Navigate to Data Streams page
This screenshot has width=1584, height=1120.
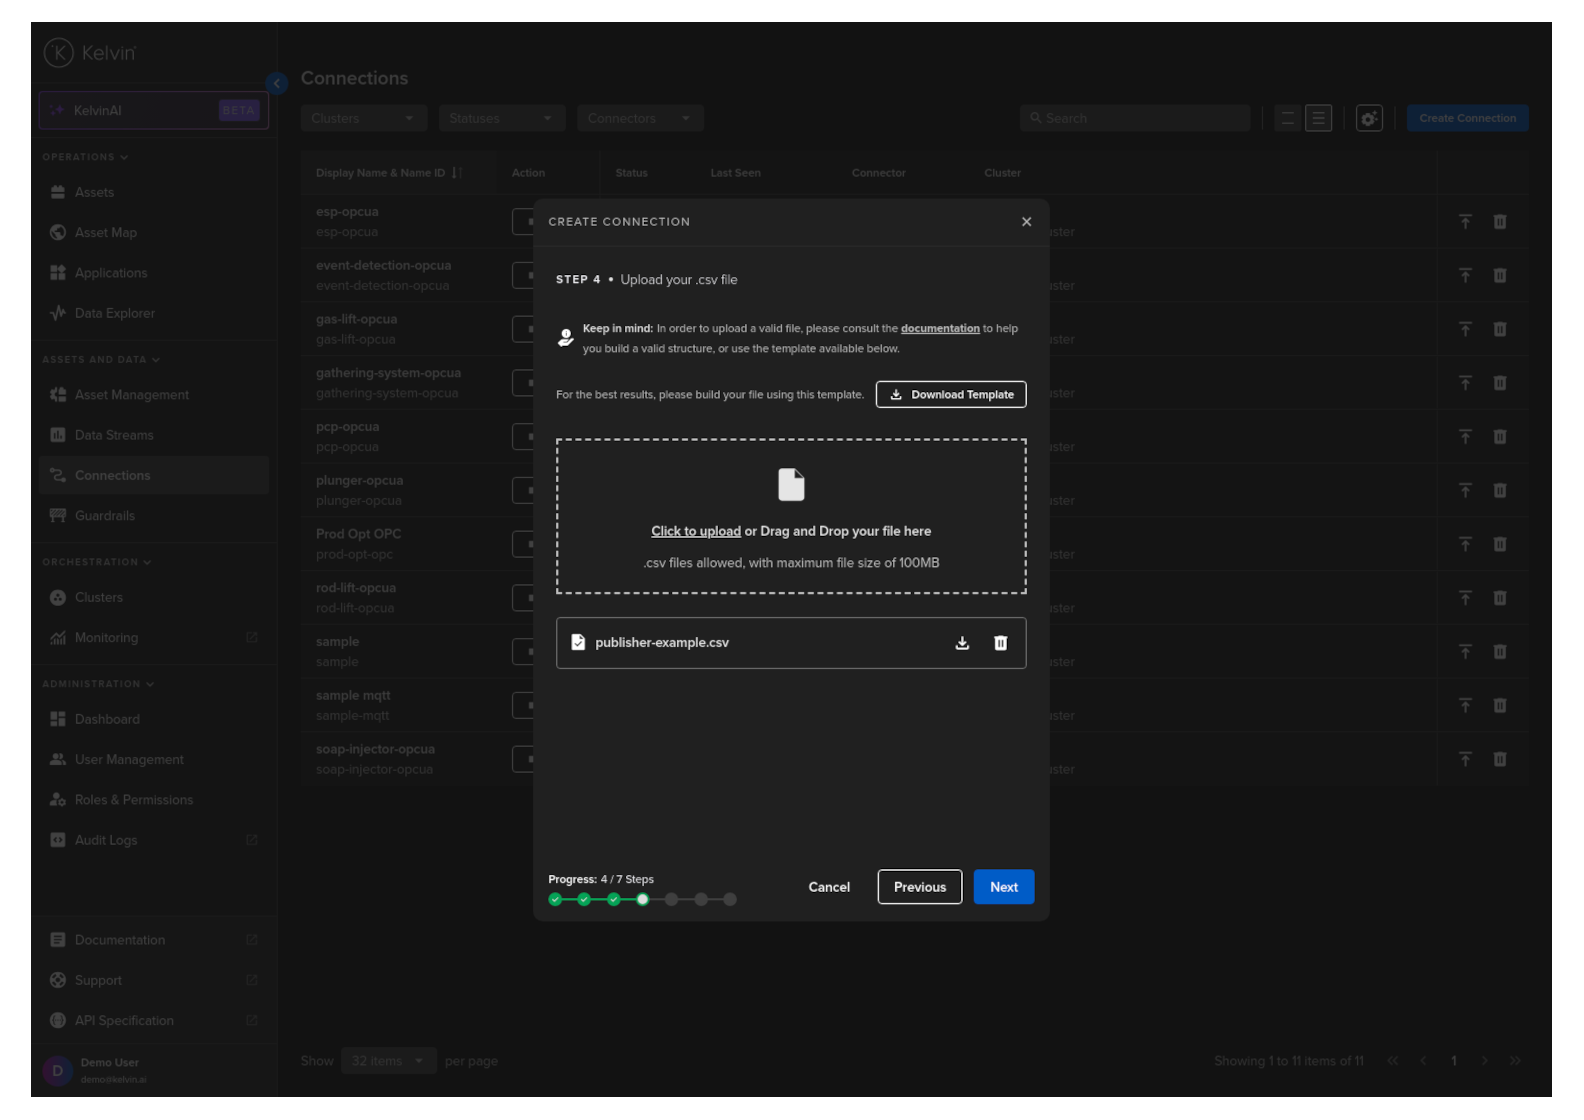click(114, 436)
